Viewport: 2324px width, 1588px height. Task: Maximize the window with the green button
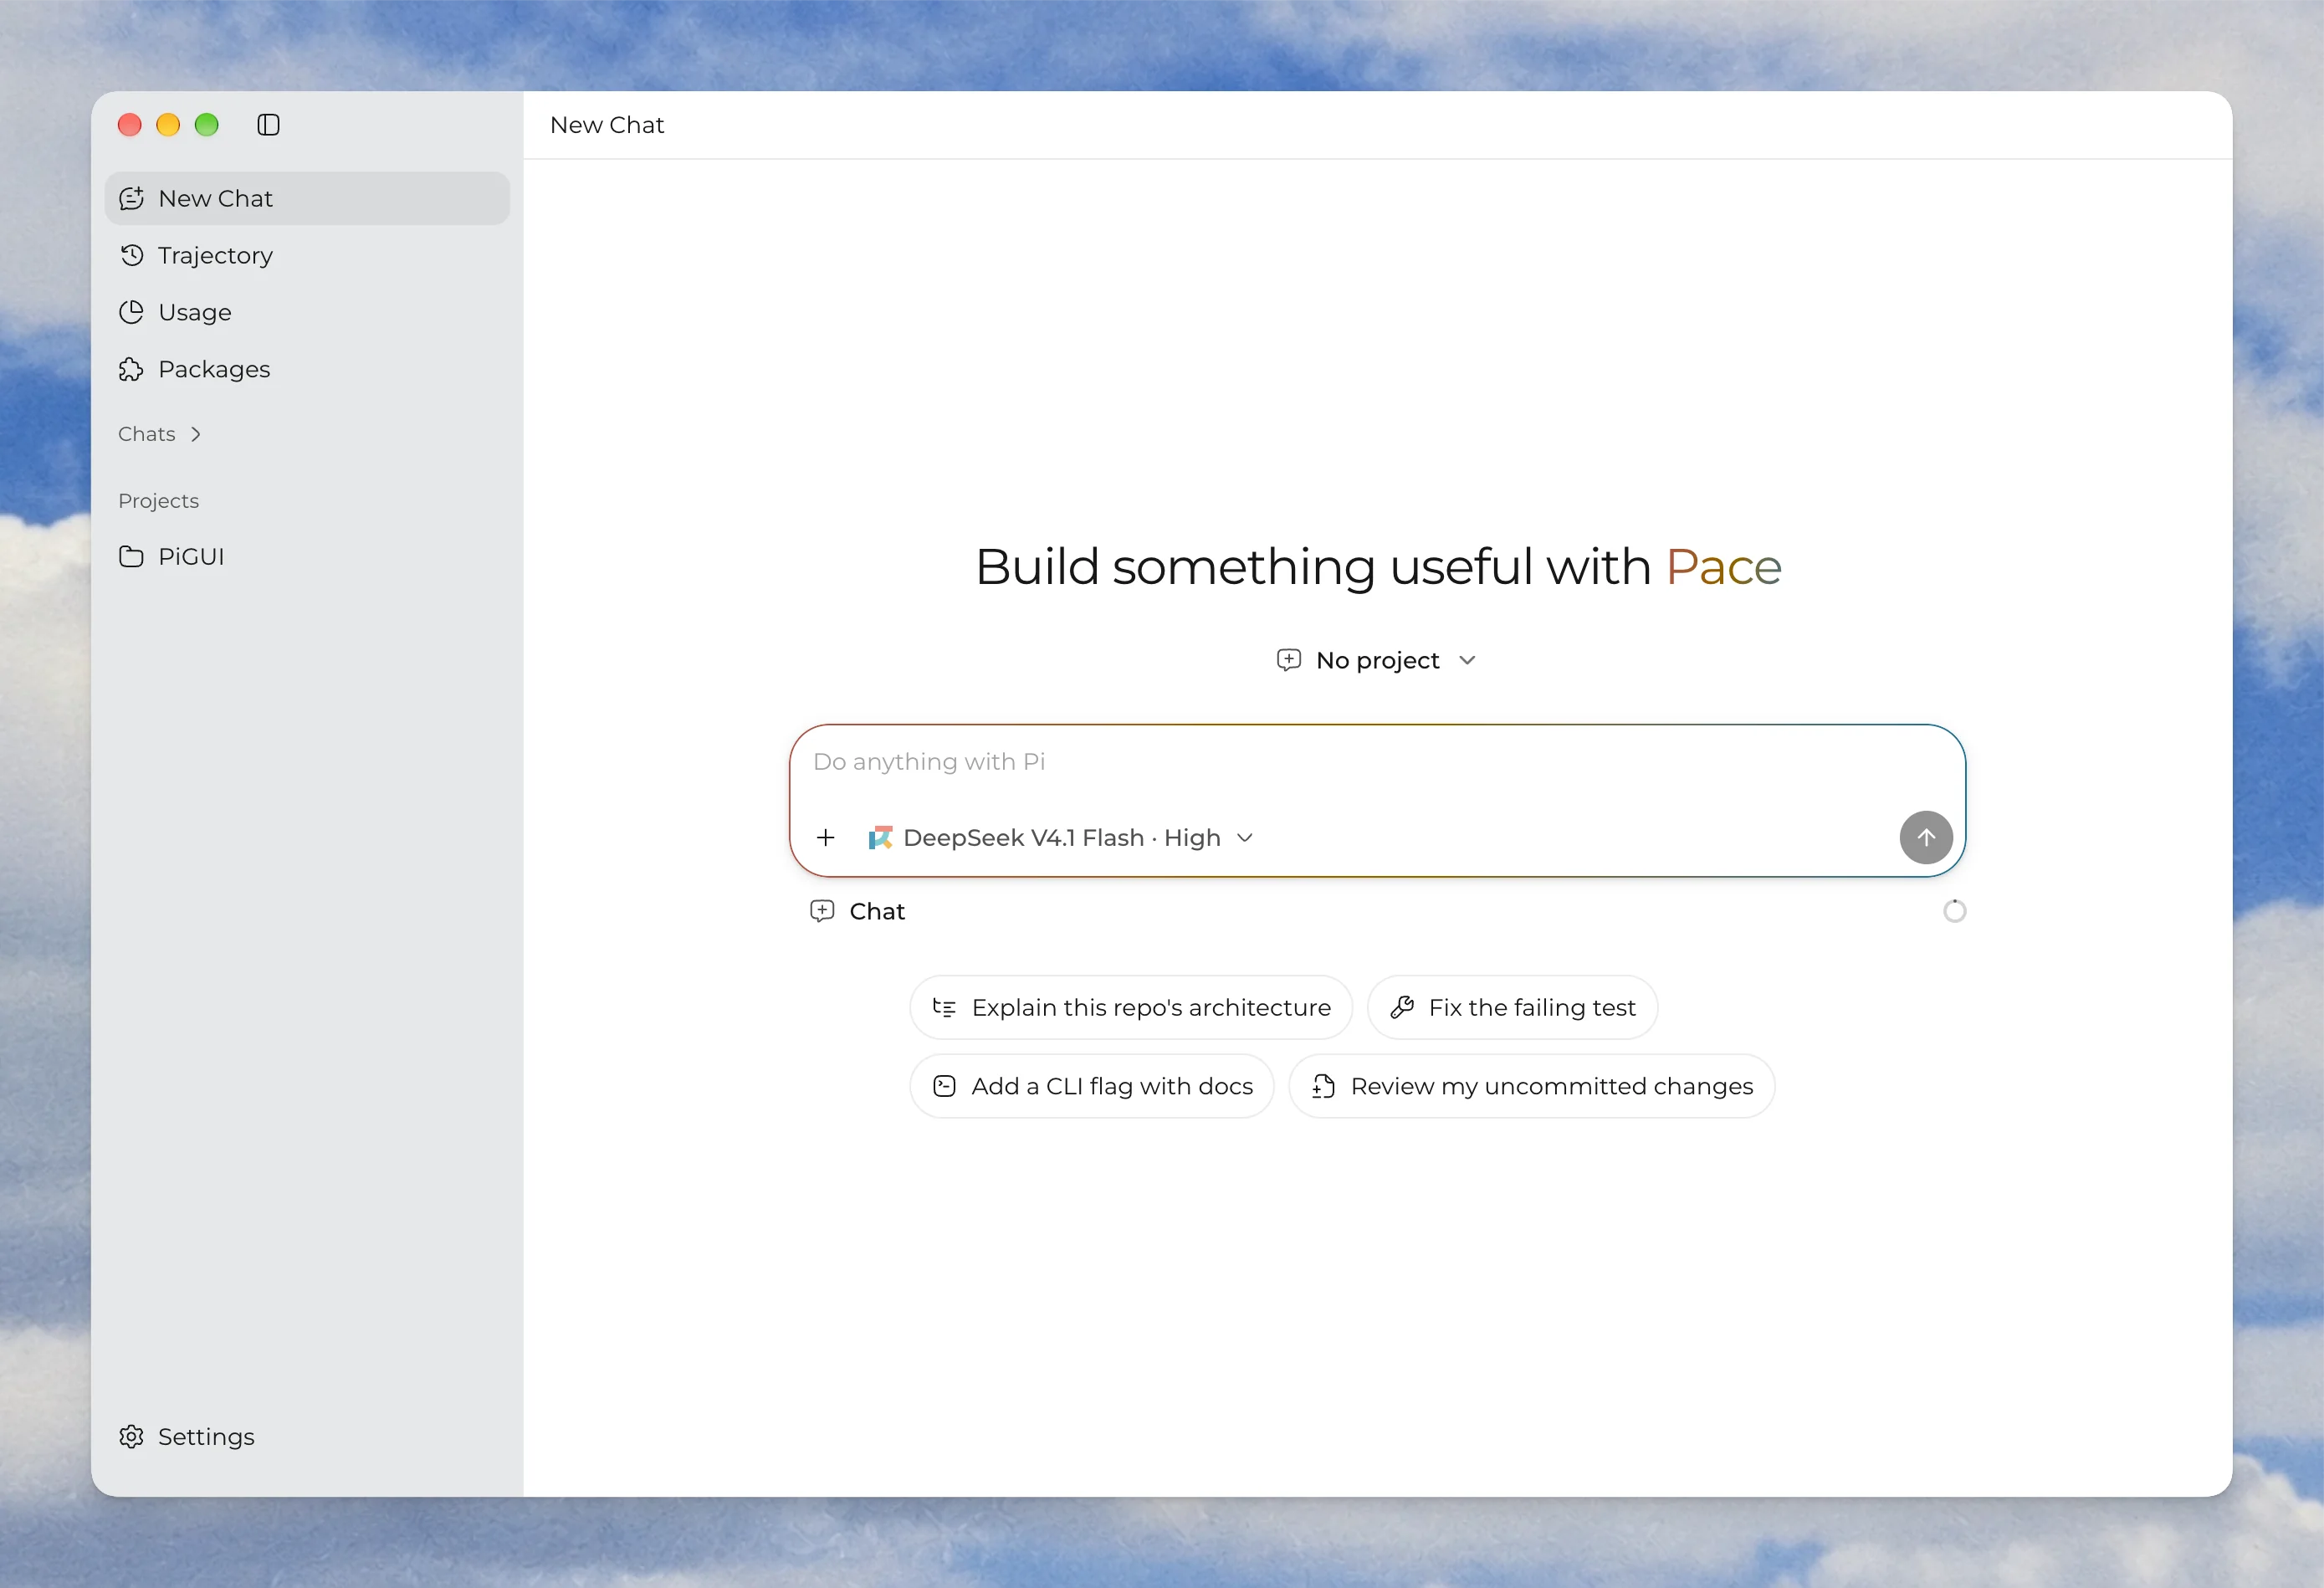tap(206, 125)
